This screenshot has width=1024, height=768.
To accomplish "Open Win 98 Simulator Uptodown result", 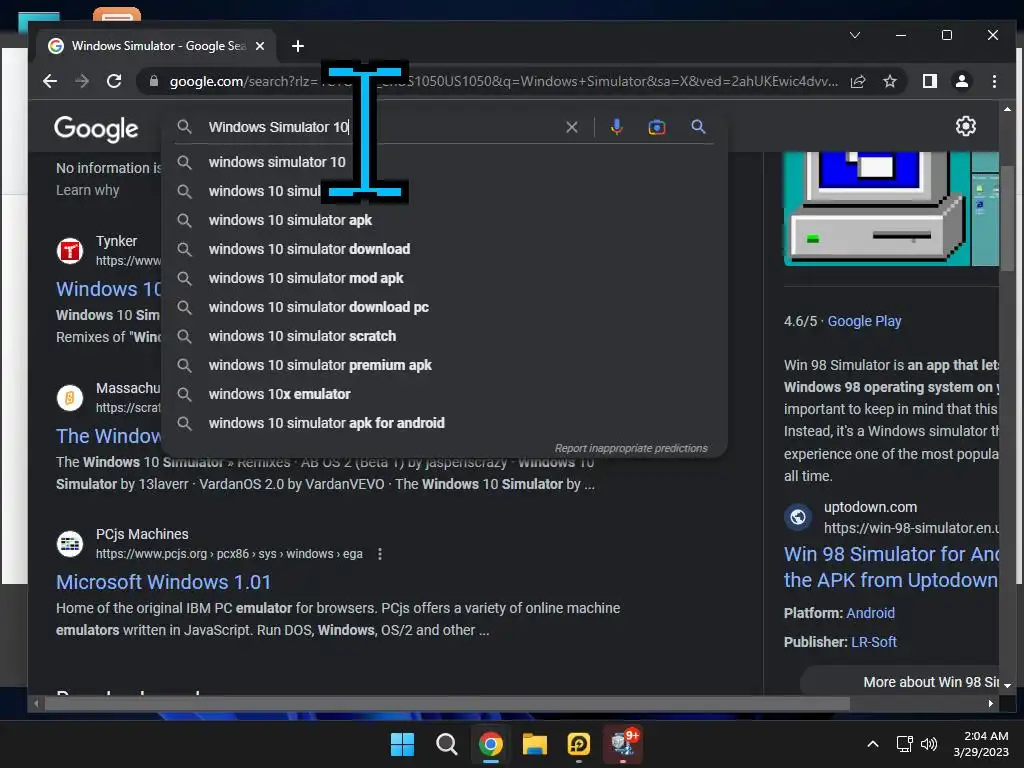I will pyautogui.click(x=891, y=567).
